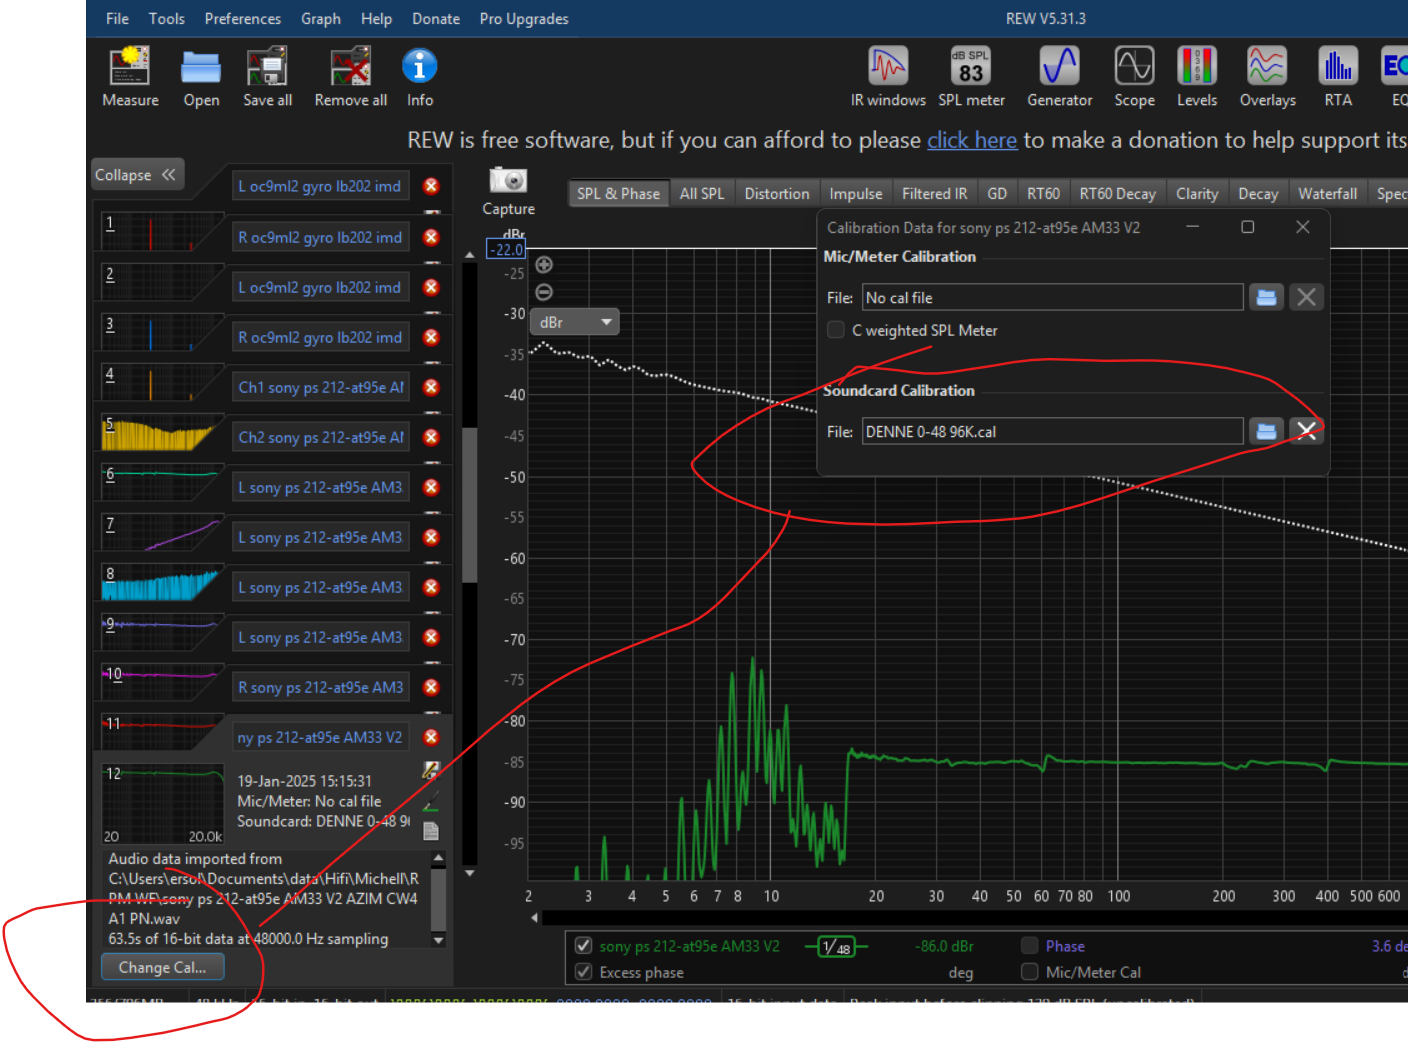Click the Capture camera icon

click(x=508, y=181)
